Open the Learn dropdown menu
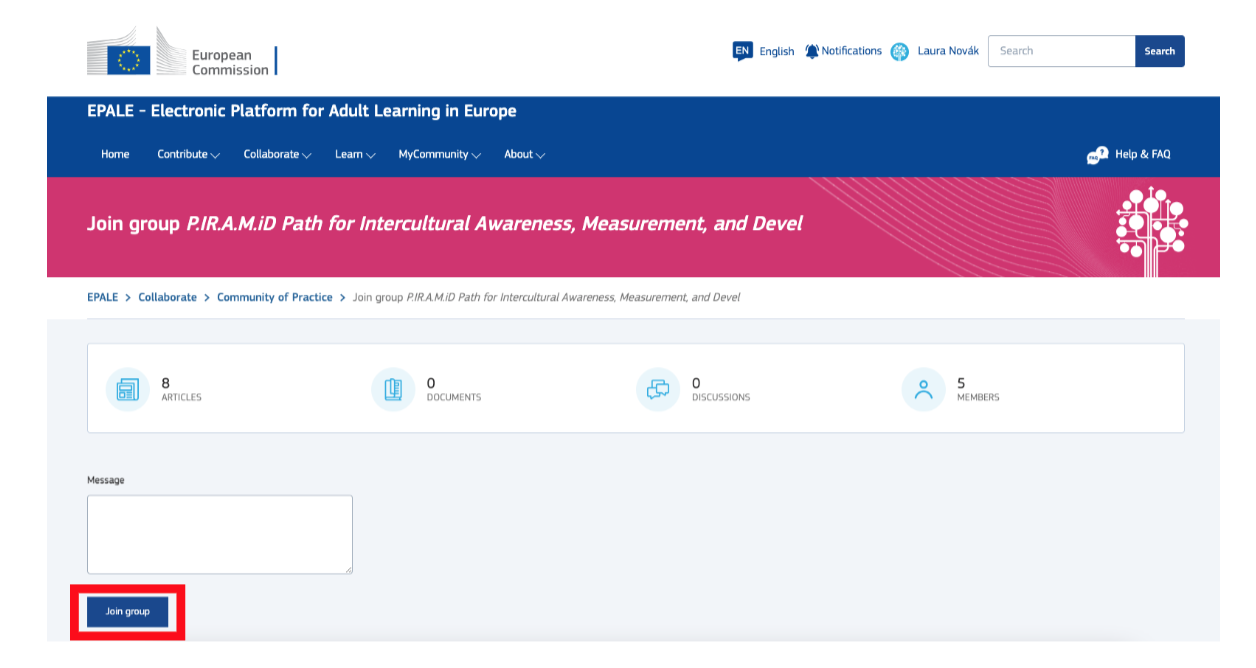This screenshot has height=668, width=1256. pos(355,155)
